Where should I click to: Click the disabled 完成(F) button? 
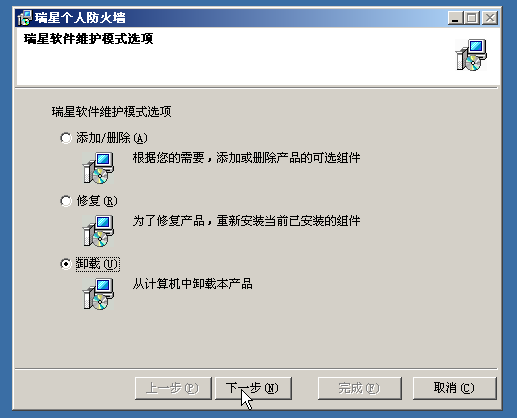click(360, 388)
